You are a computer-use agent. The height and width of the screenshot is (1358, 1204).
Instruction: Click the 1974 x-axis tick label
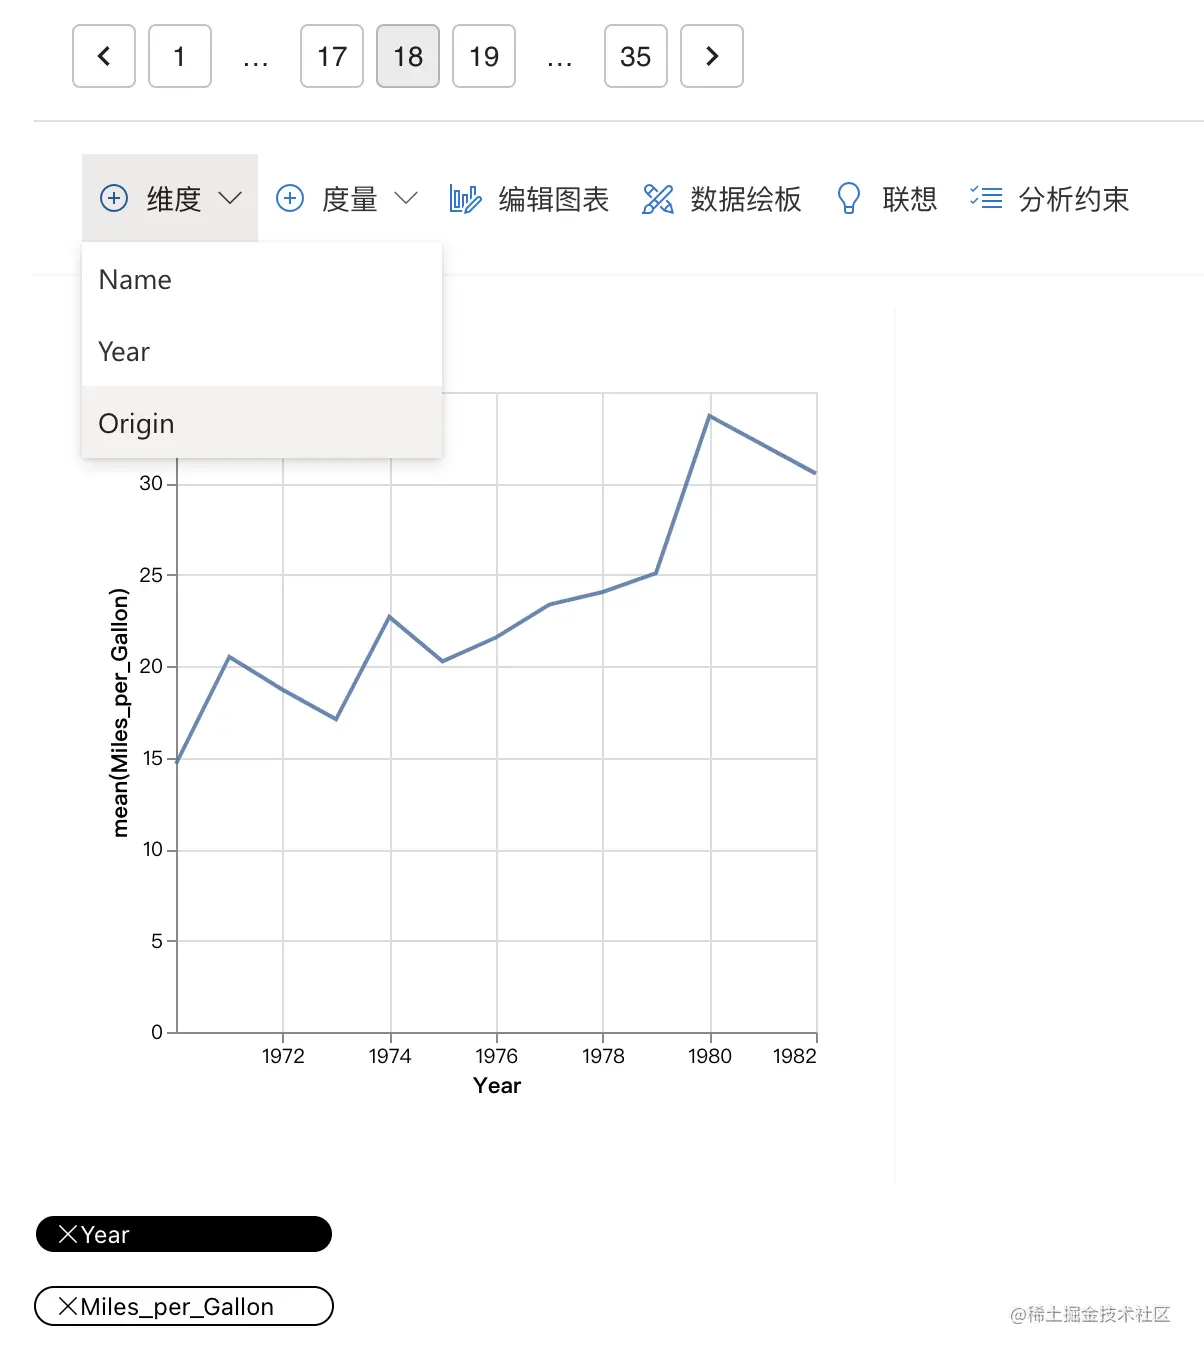390,1056
